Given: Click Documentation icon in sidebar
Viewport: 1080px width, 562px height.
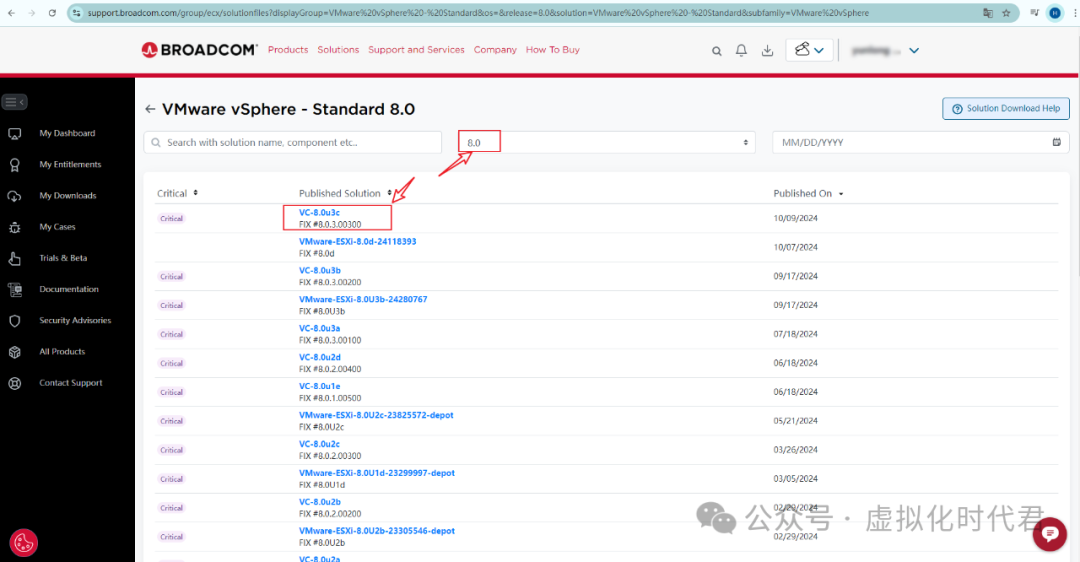Looking at the screenshot, I should 14,290.
